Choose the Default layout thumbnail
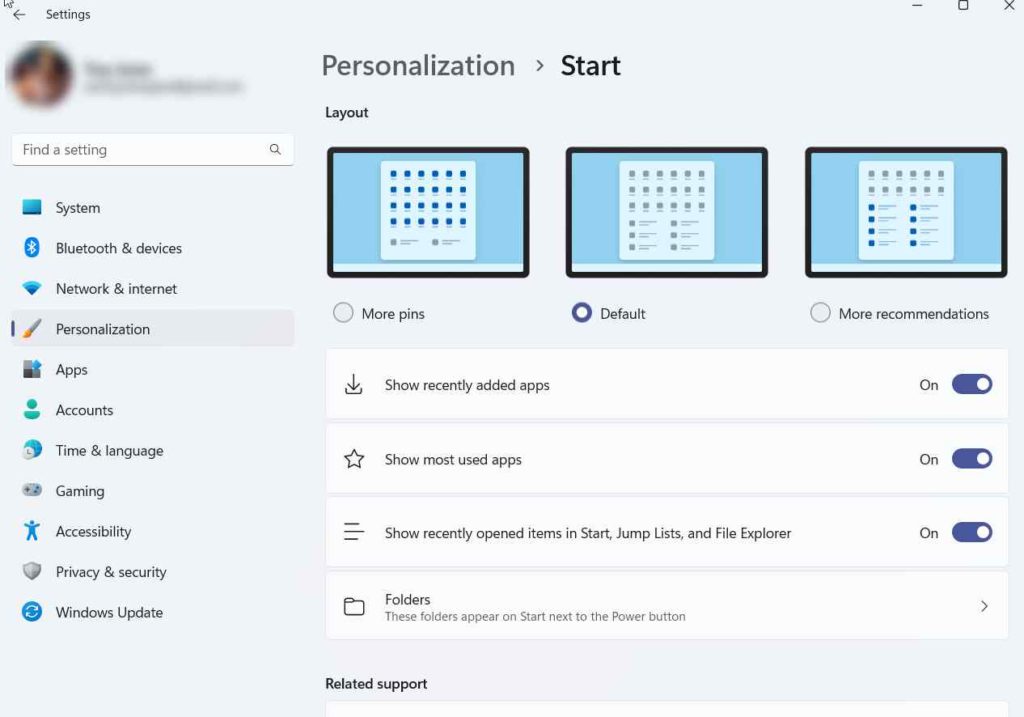This screenshot has height=717, width=1024. click(x=667, y=212)
